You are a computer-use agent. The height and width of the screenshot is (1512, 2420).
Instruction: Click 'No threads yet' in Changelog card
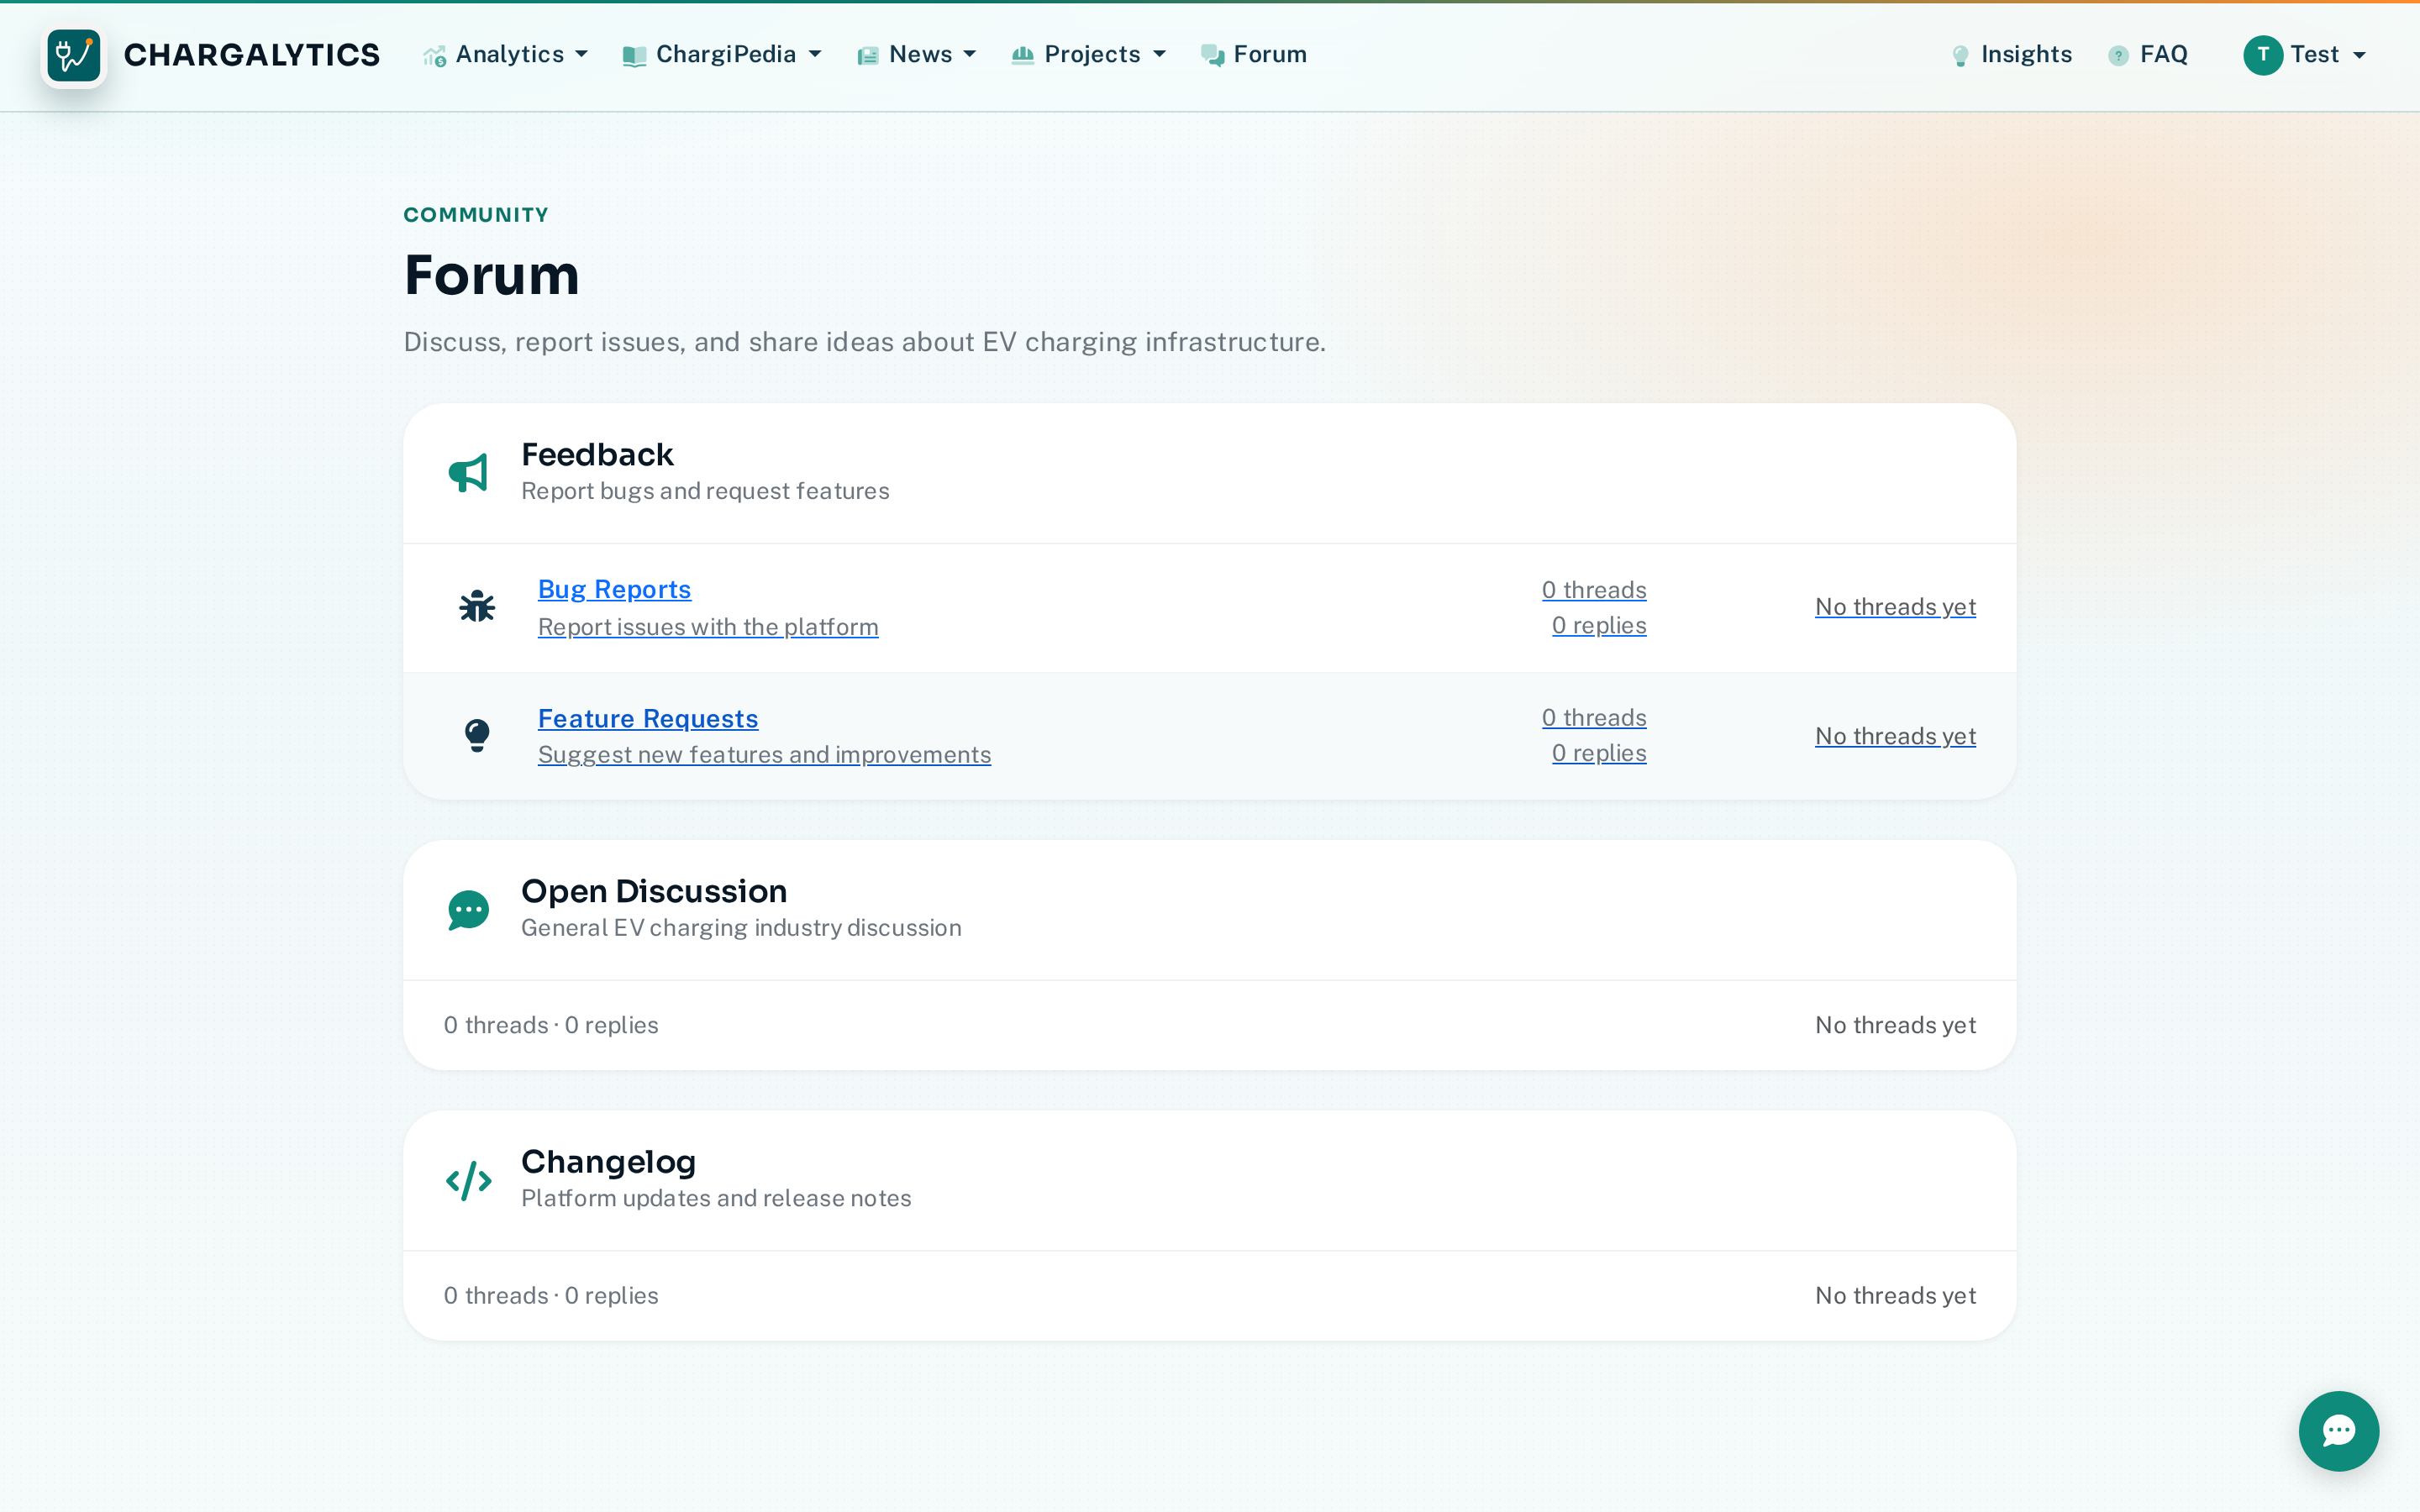(1895, 1295)
